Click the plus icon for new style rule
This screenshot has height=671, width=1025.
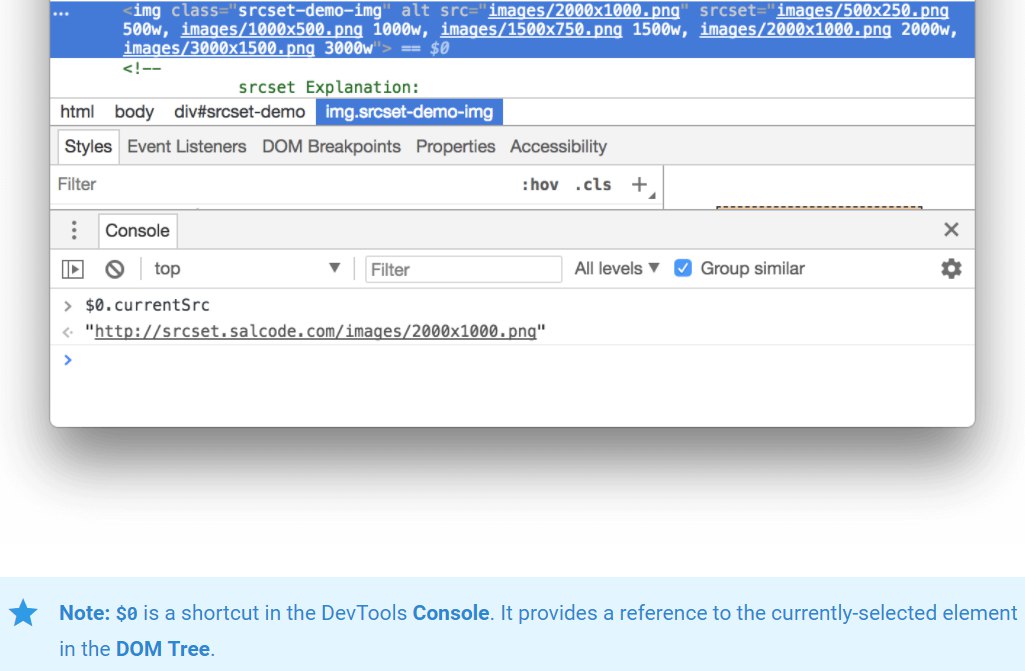tap(640, 184)
